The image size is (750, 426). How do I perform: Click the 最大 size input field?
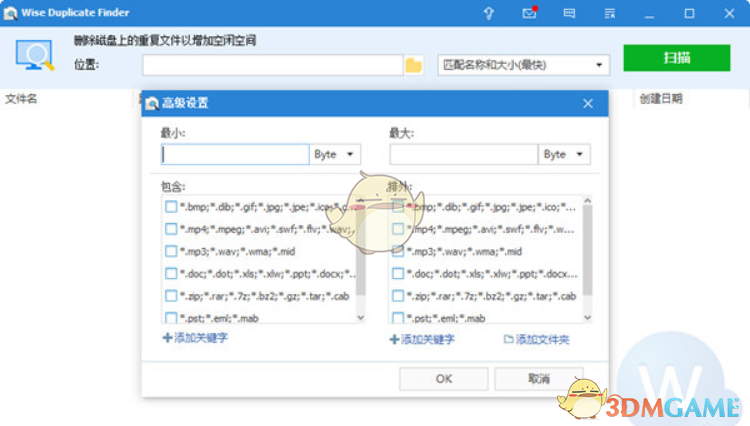(x=463, y=155)
